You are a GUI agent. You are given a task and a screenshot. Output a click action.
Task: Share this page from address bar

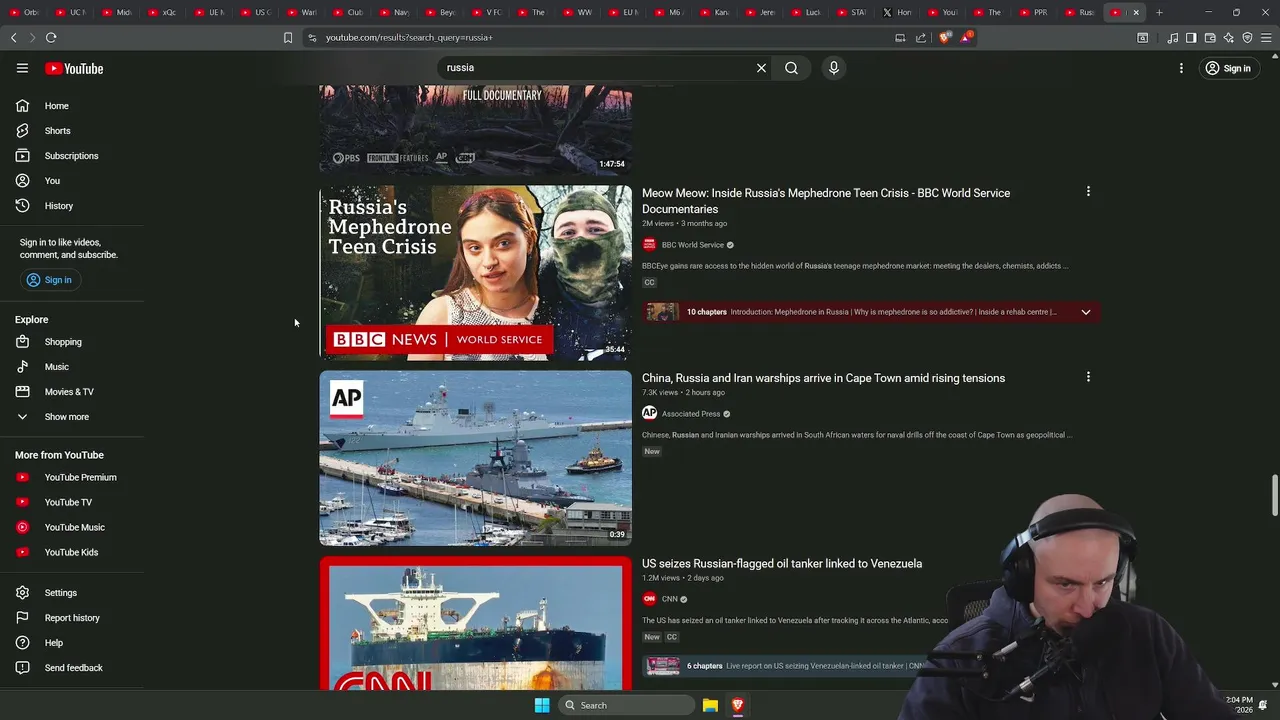[921, 37]
